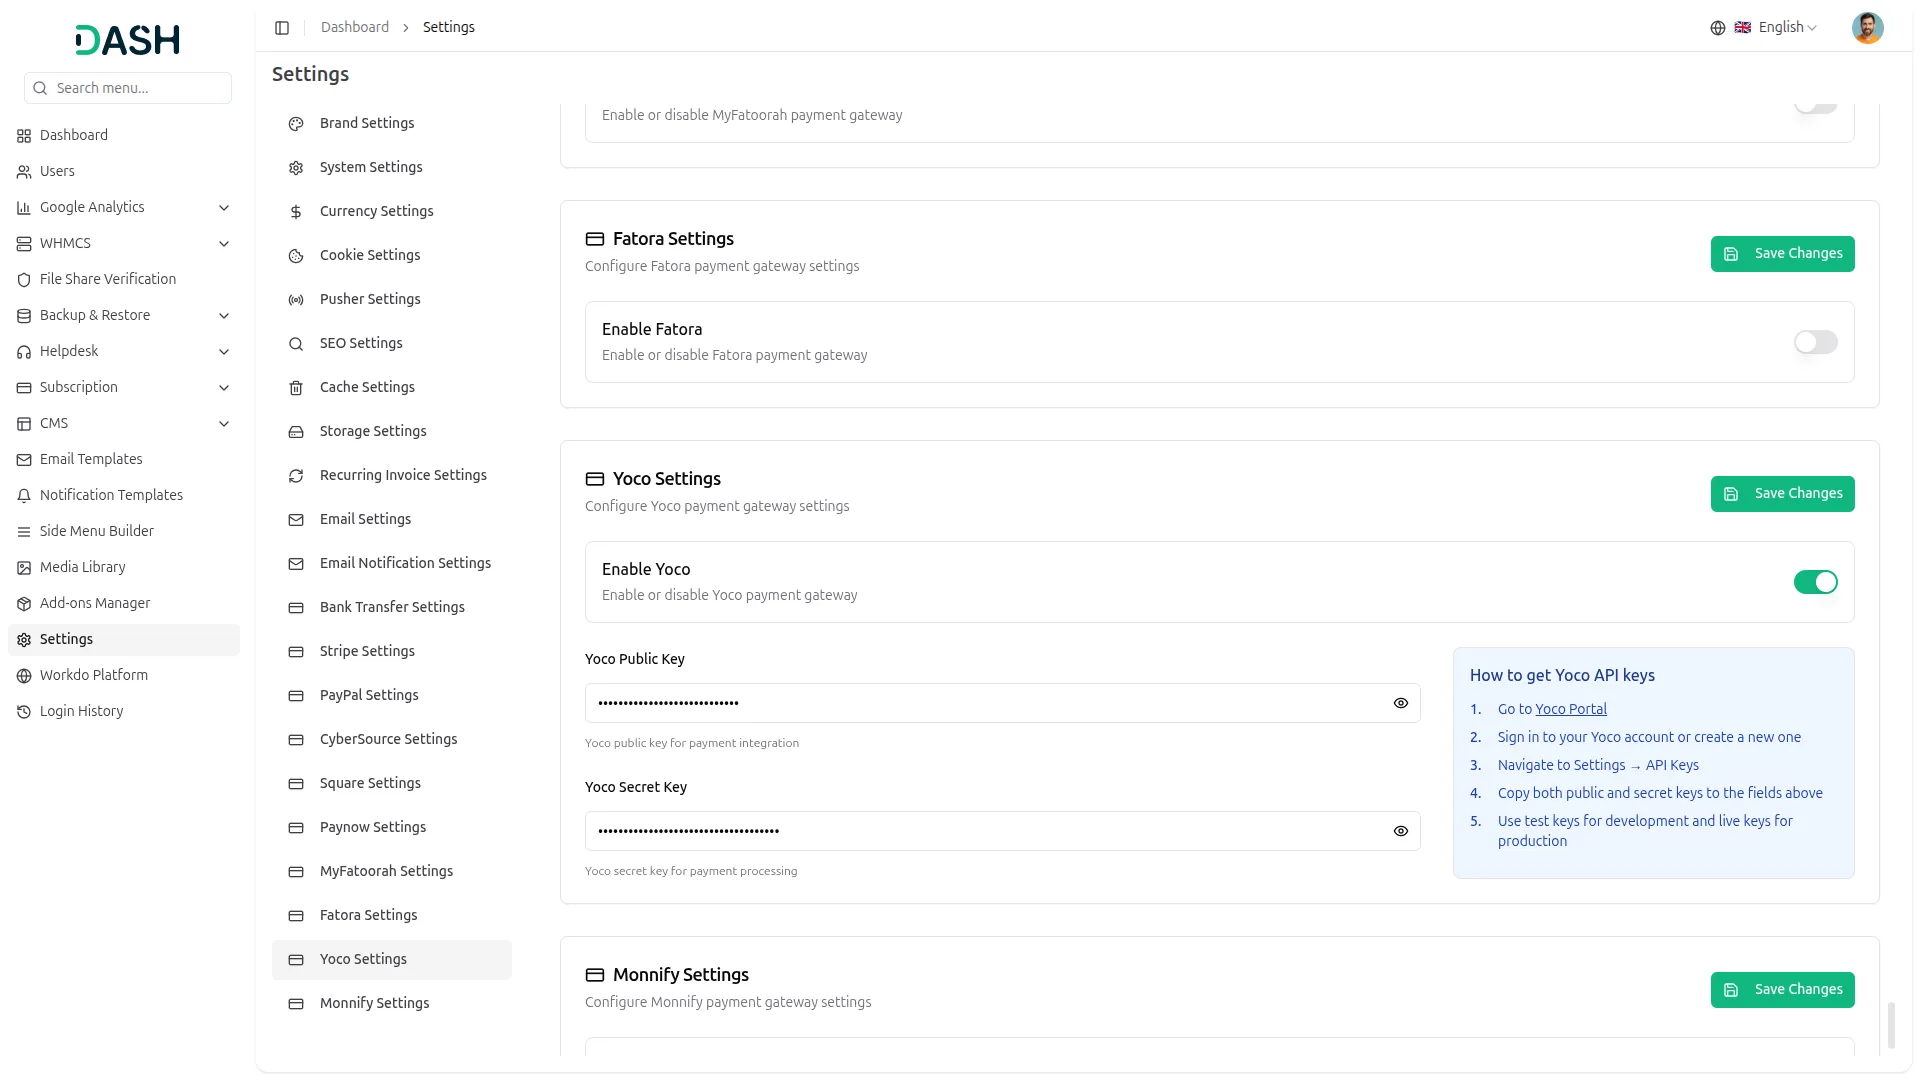Open the user avatar profile
1920x1080 pixels.
[x=1867, y=28]
